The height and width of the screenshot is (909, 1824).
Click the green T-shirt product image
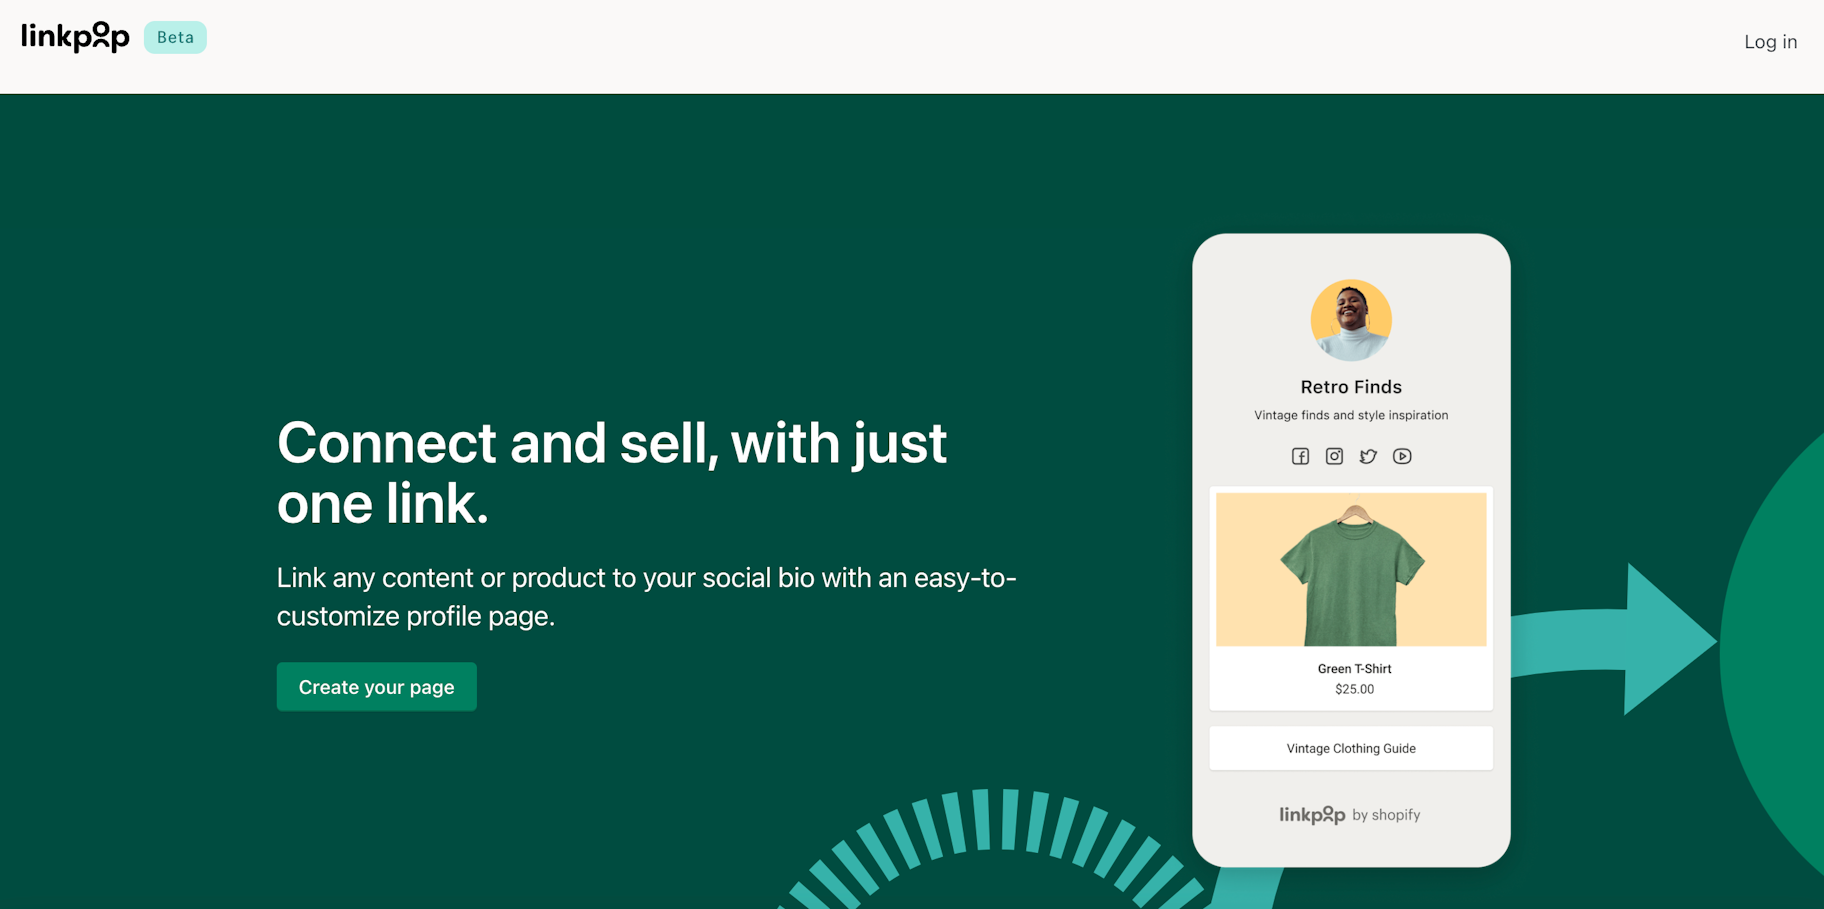(1351, 569)
